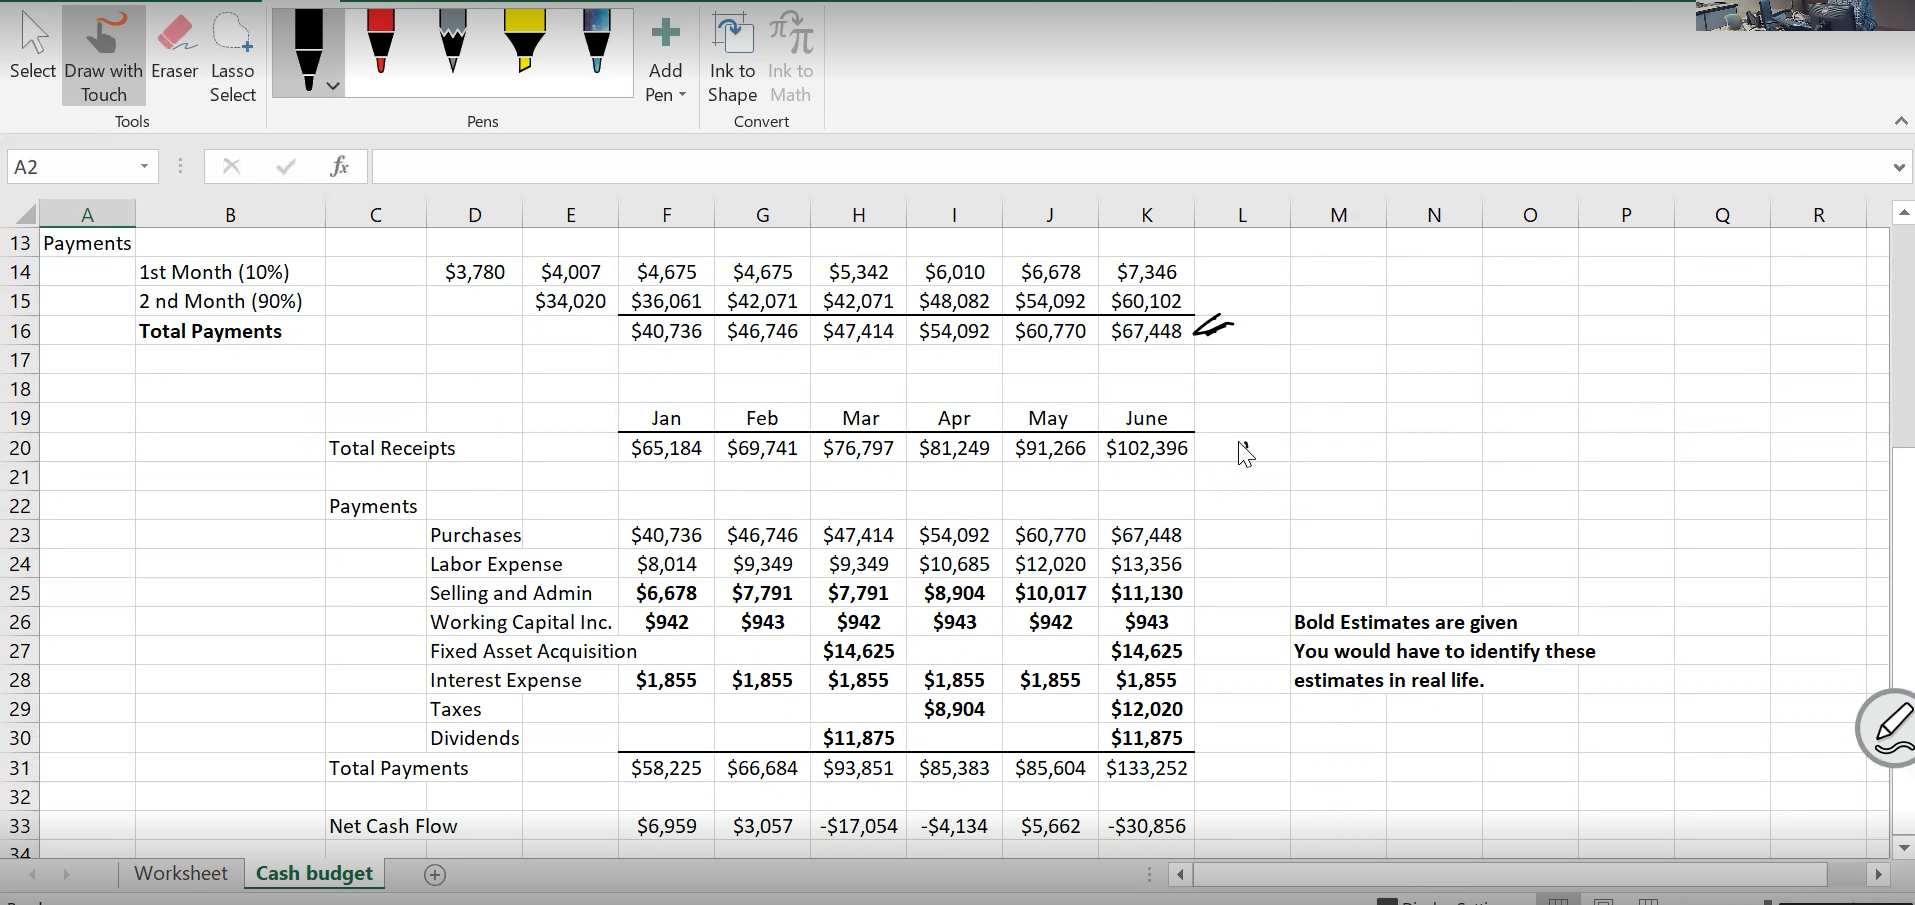Collapse the ribbon with the chevron

[1900, 121]
